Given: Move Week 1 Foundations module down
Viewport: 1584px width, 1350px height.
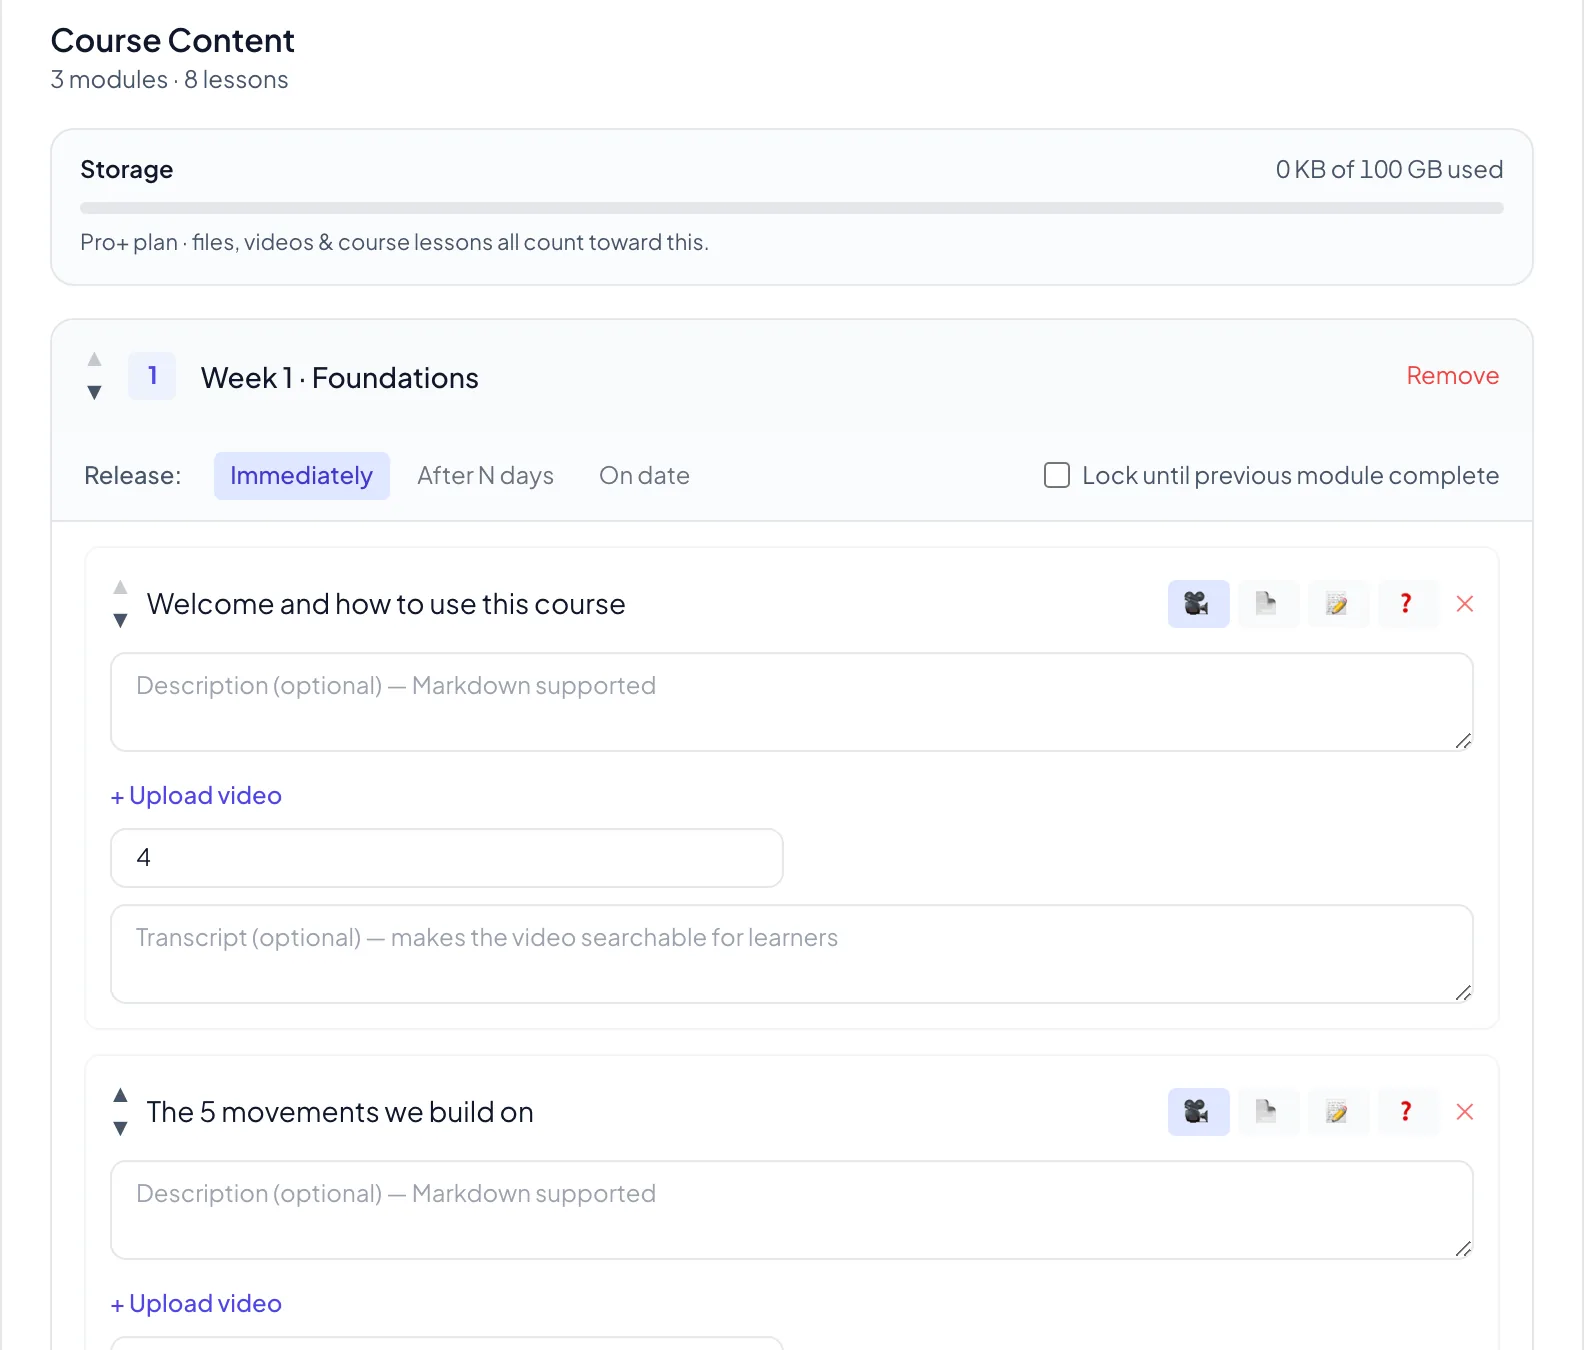Looking at the screenshot, I should pos(94,392).
